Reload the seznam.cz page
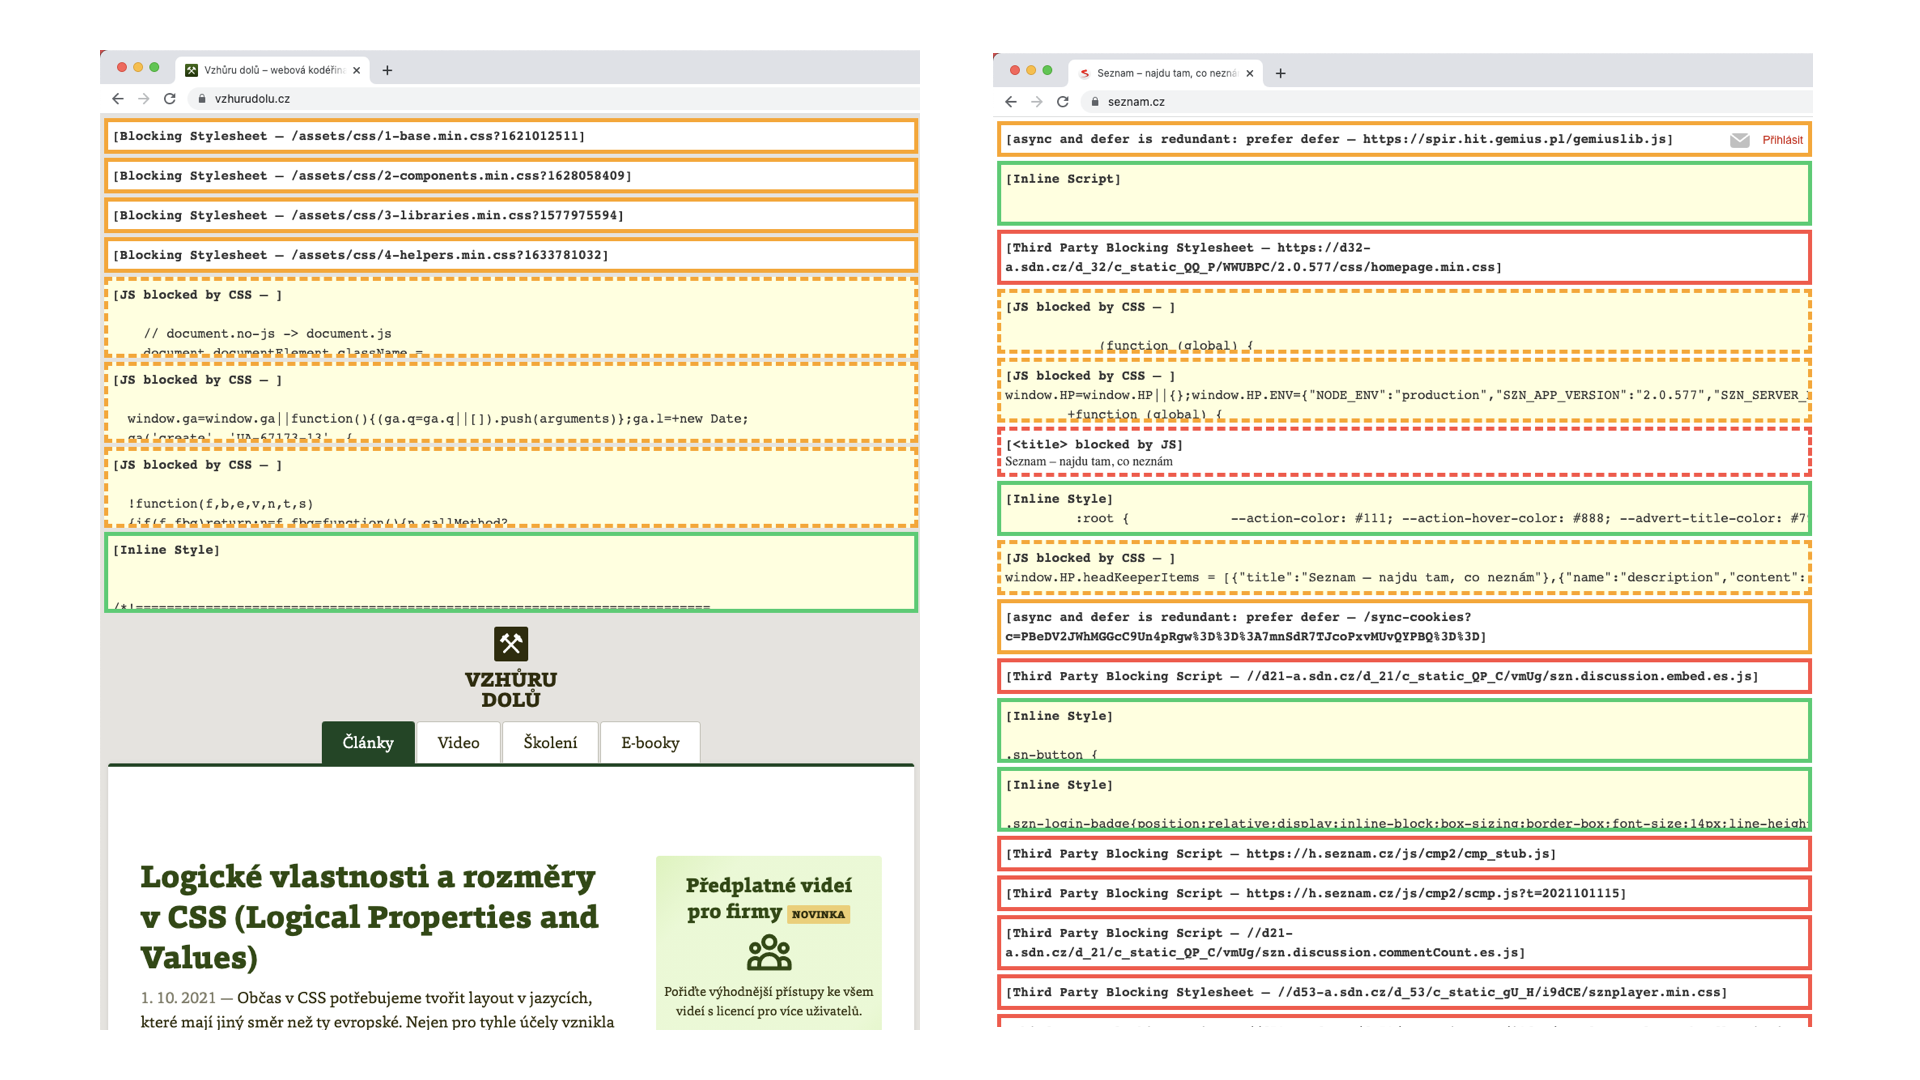This screenshot has width=1920, height=1080. [1063, 102]
